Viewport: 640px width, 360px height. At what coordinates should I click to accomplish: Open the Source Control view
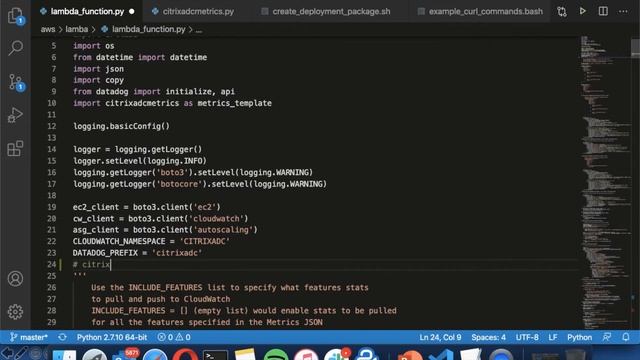16,82
